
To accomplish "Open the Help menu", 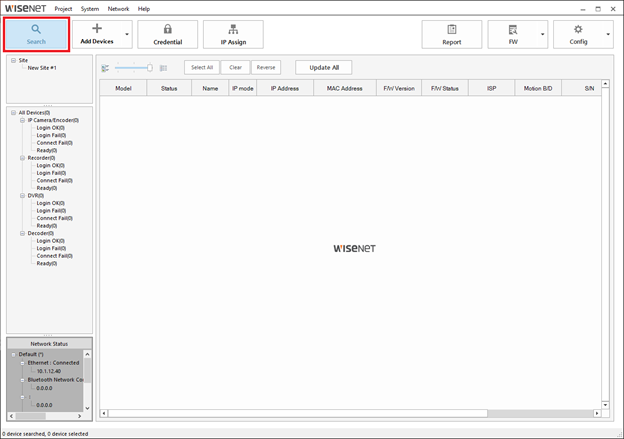I will 144,9.
